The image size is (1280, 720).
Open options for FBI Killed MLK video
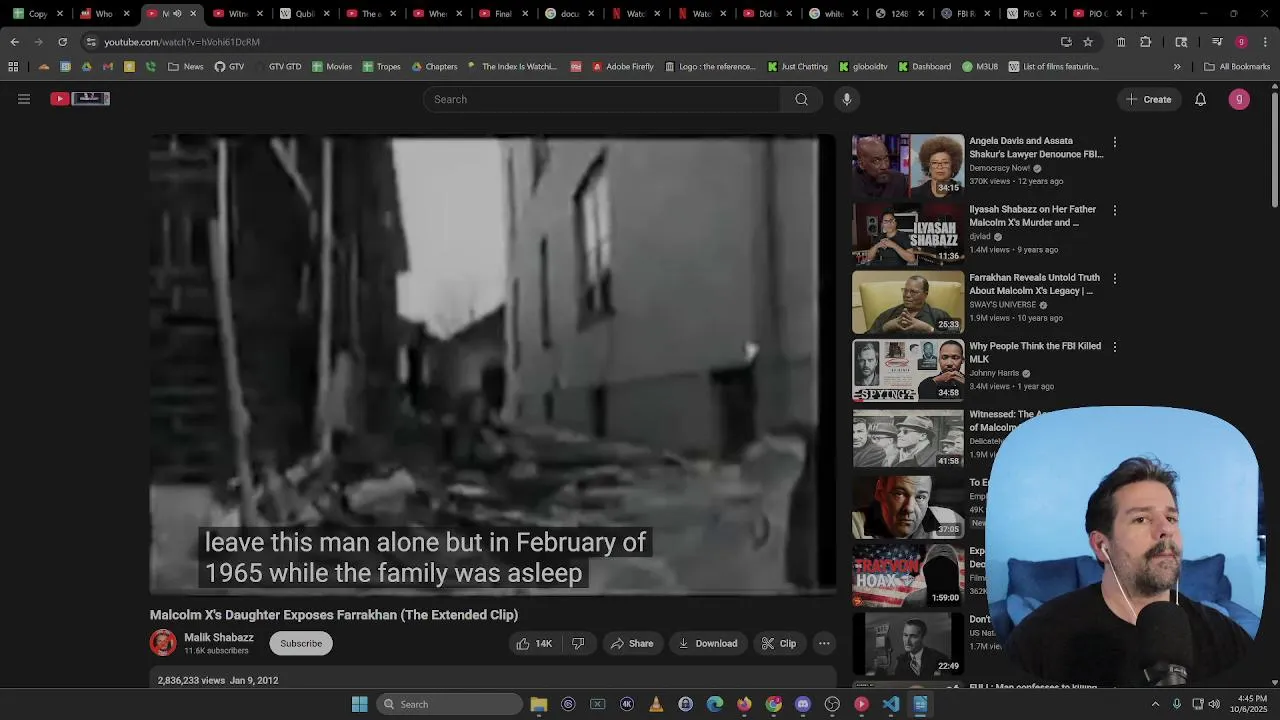1115,347
